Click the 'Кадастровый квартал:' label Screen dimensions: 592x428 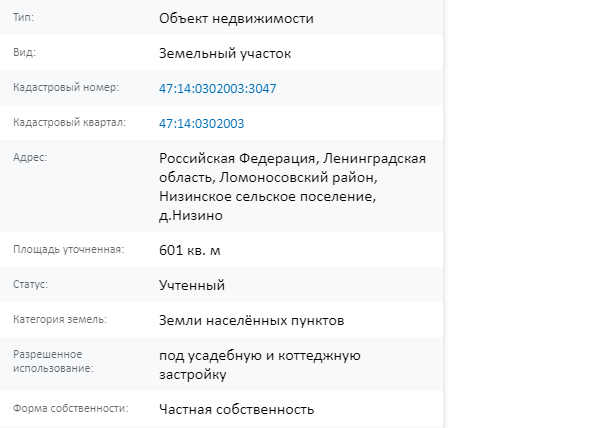69,122
